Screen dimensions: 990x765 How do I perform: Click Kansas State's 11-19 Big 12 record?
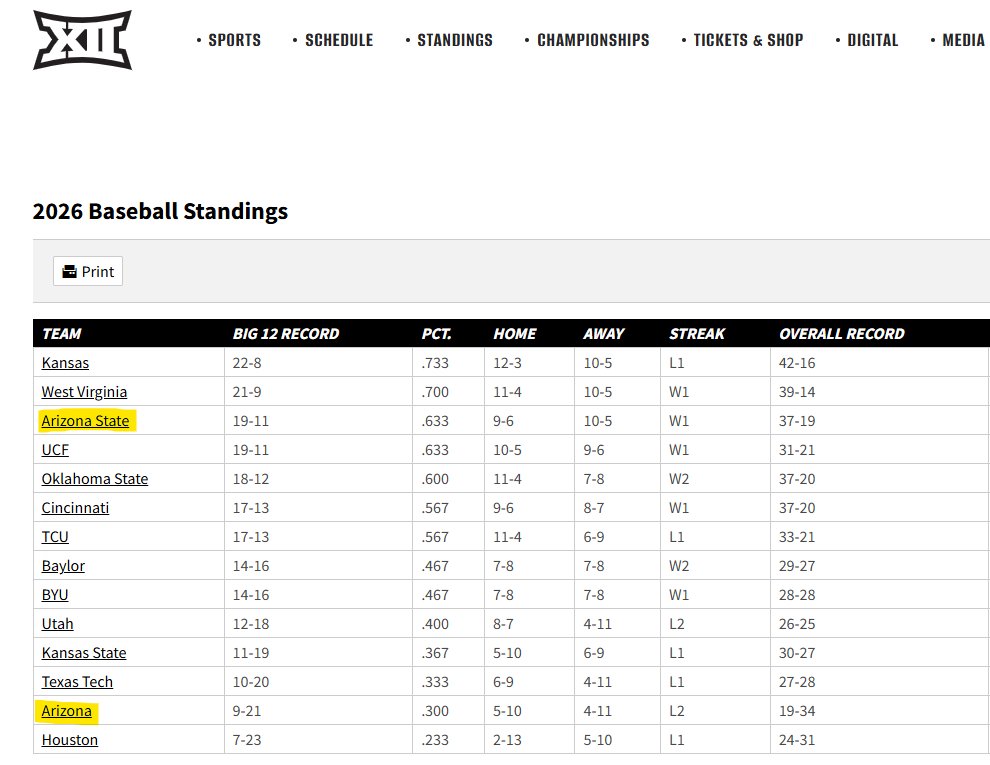[251, 653]
